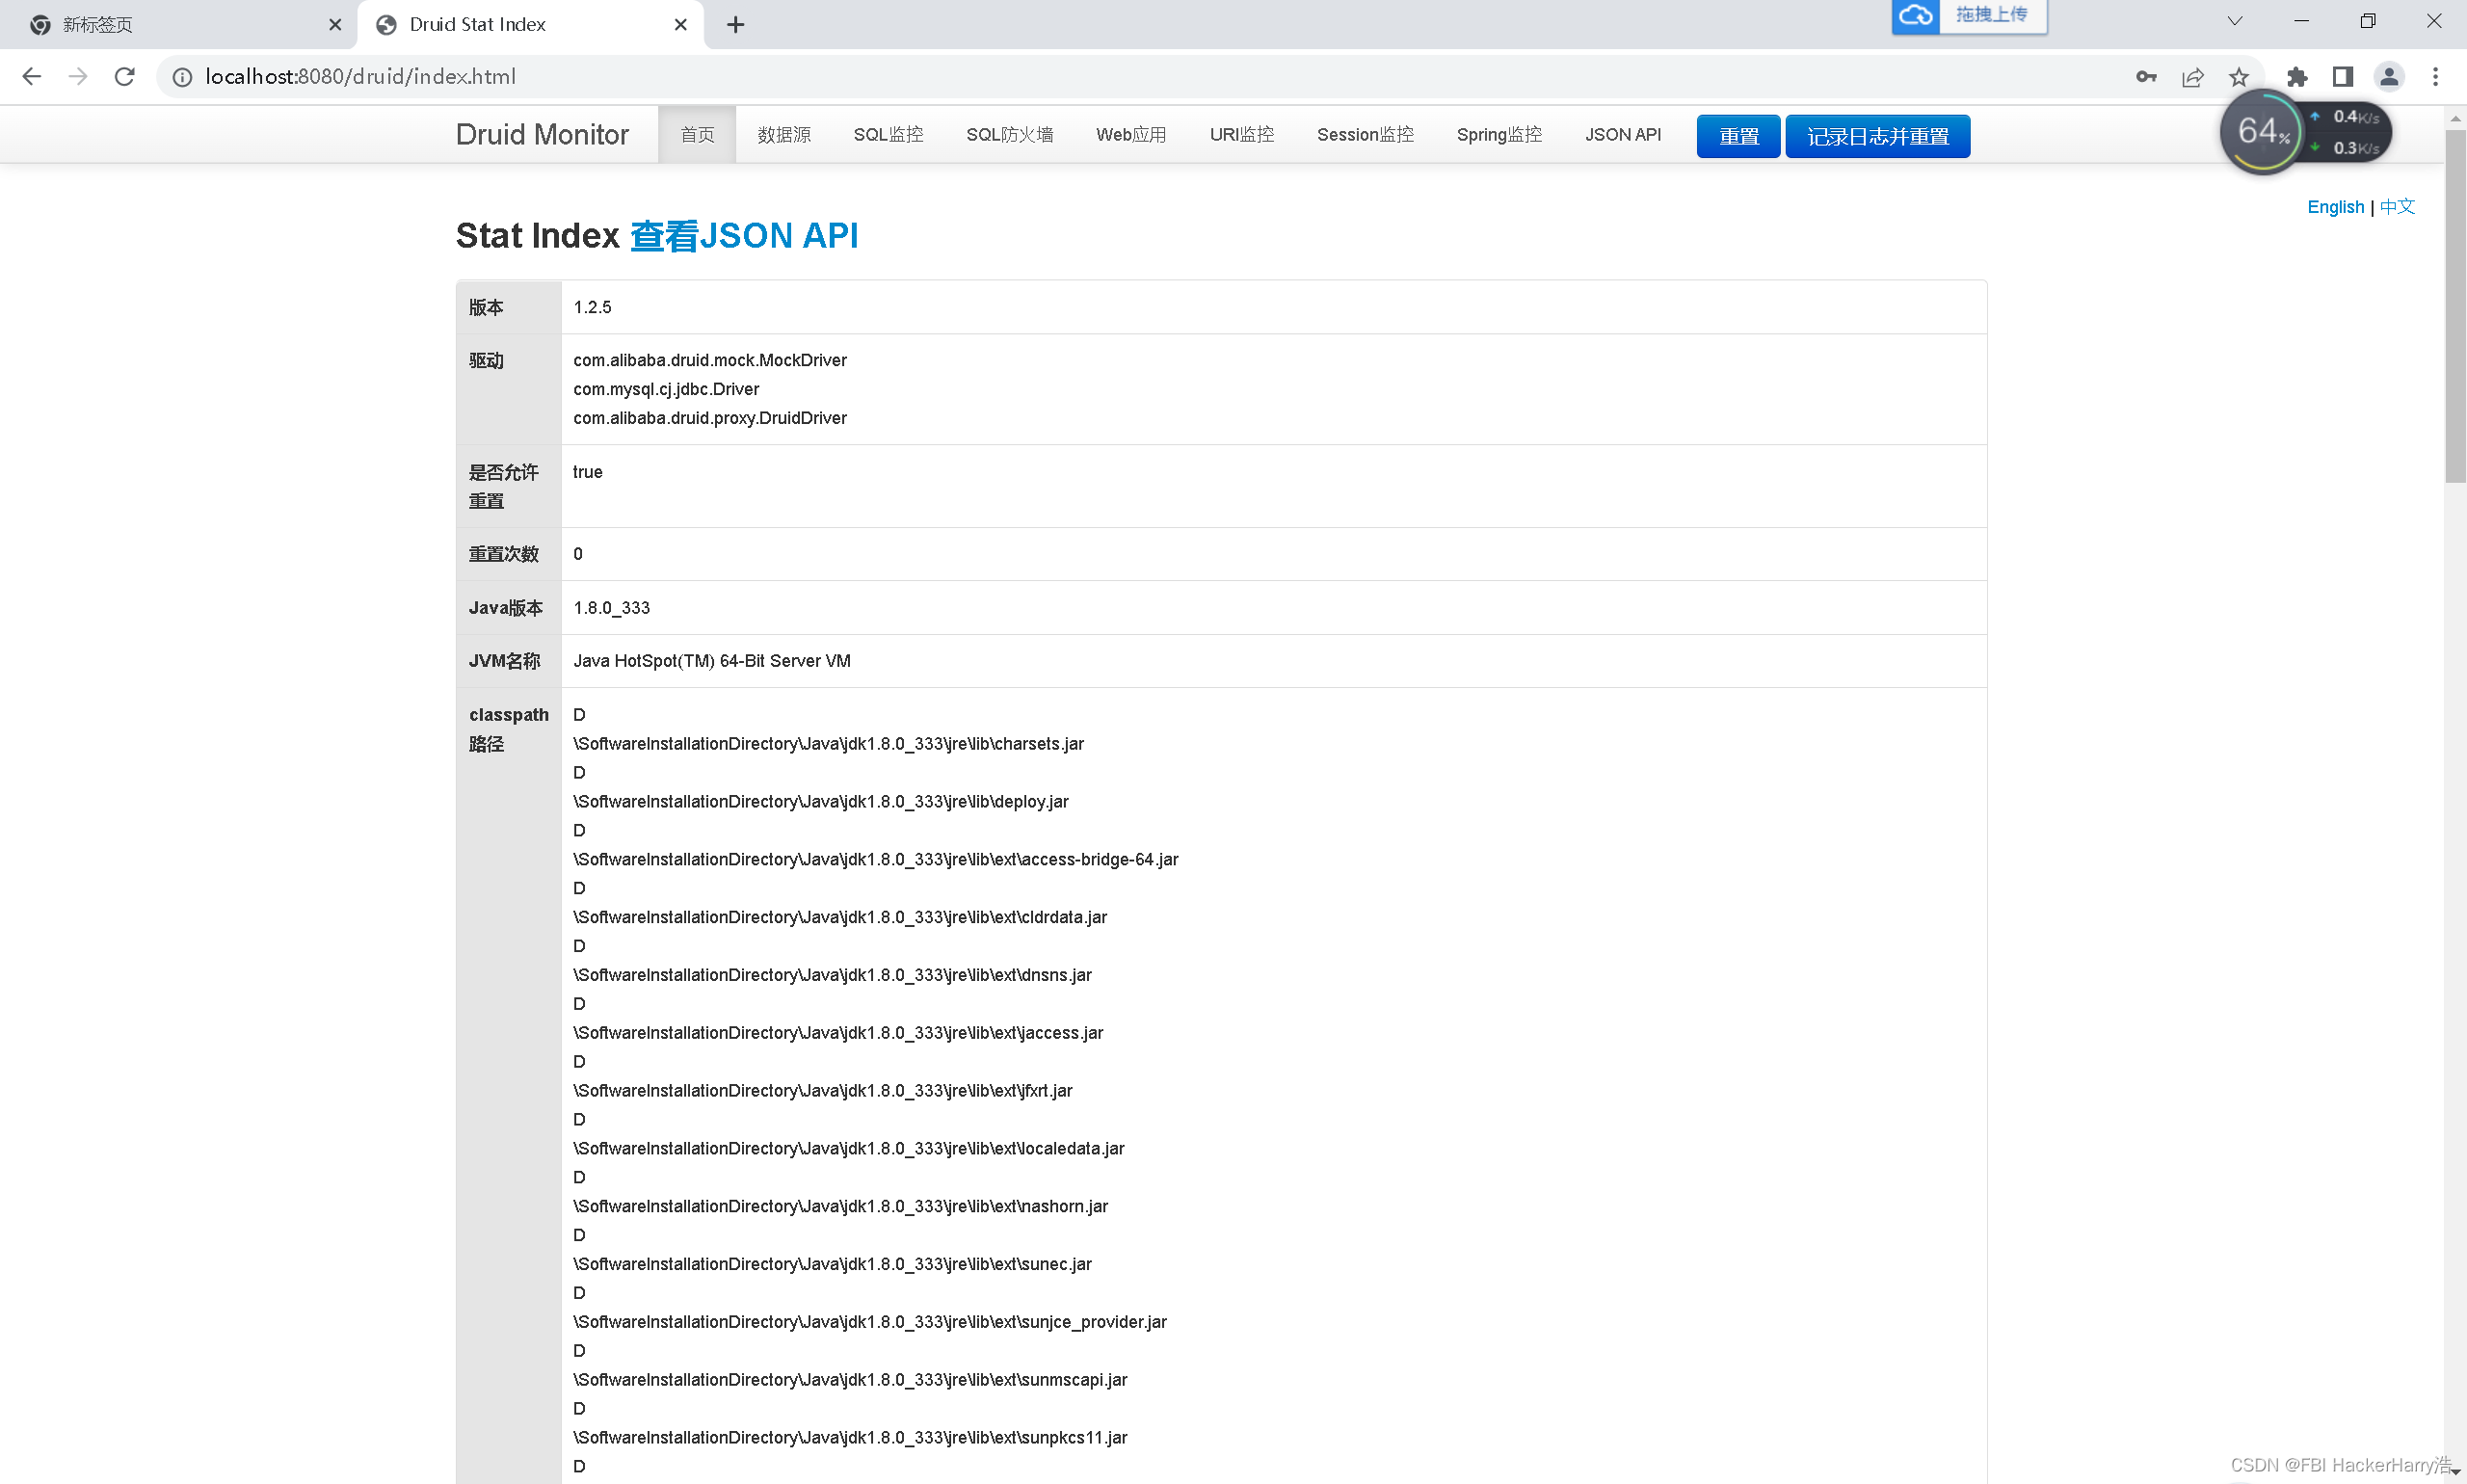Click the Stat Index heading
The image size is (2467, 1484).
(538, 236)
